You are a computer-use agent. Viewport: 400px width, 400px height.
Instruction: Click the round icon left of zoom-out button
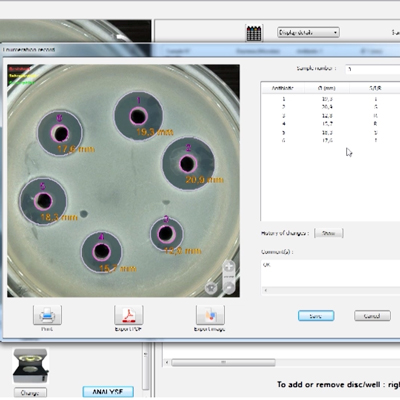click(x=211, y=288)
